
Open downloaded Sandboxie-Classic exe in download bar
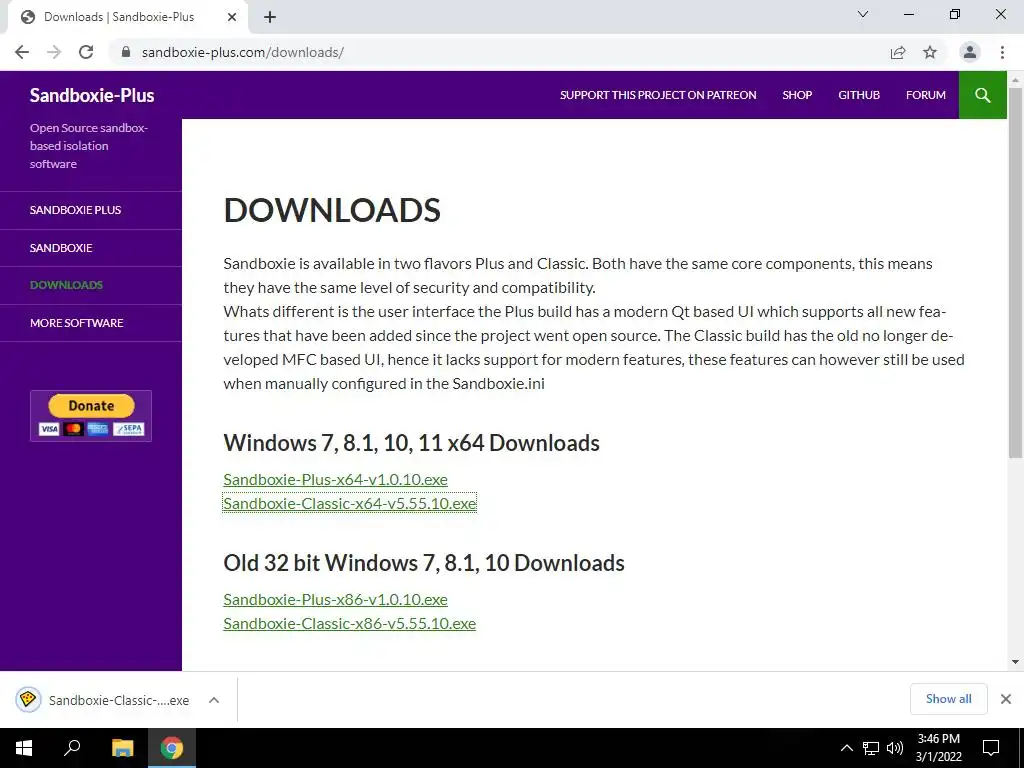tap(103, 700)
